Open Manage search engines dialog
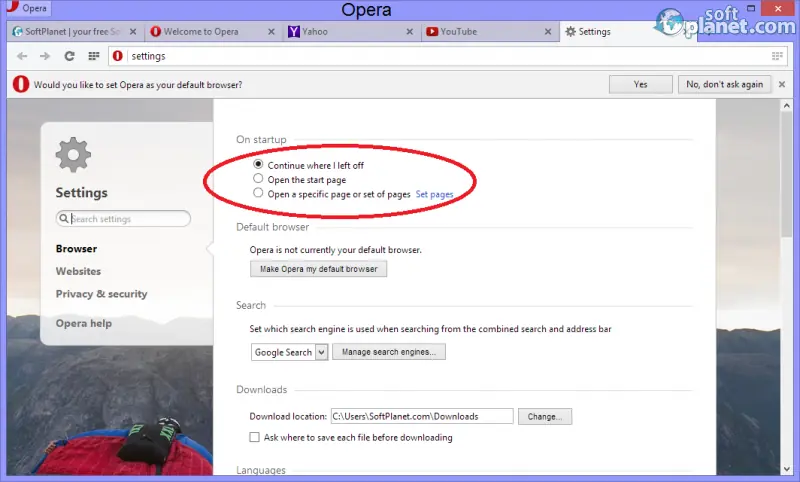The width and height of the screenshot is (800, 482). click(x=389, y=352)
